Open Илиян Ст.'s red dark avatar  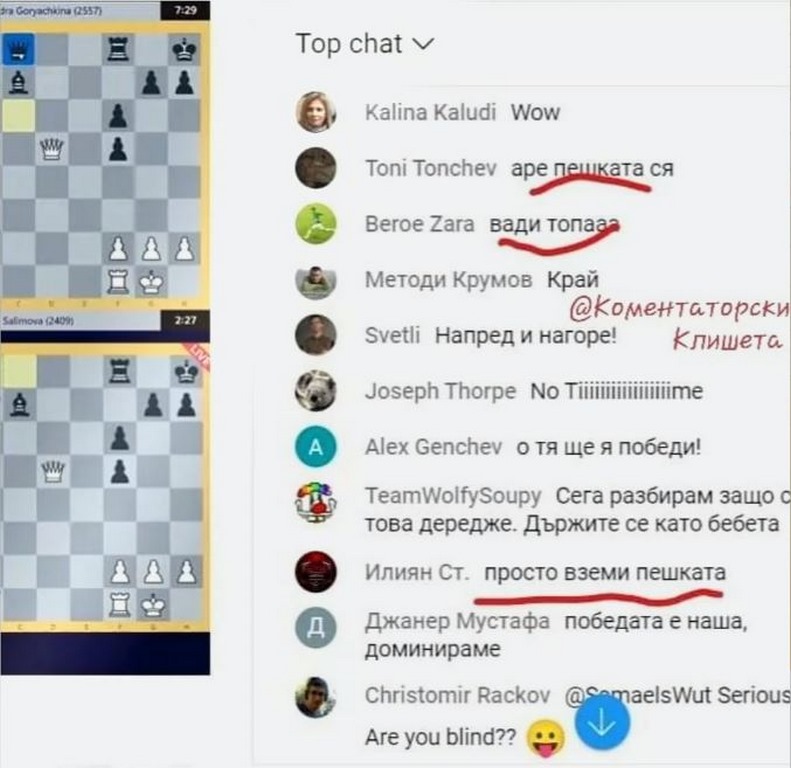(316, 572)
